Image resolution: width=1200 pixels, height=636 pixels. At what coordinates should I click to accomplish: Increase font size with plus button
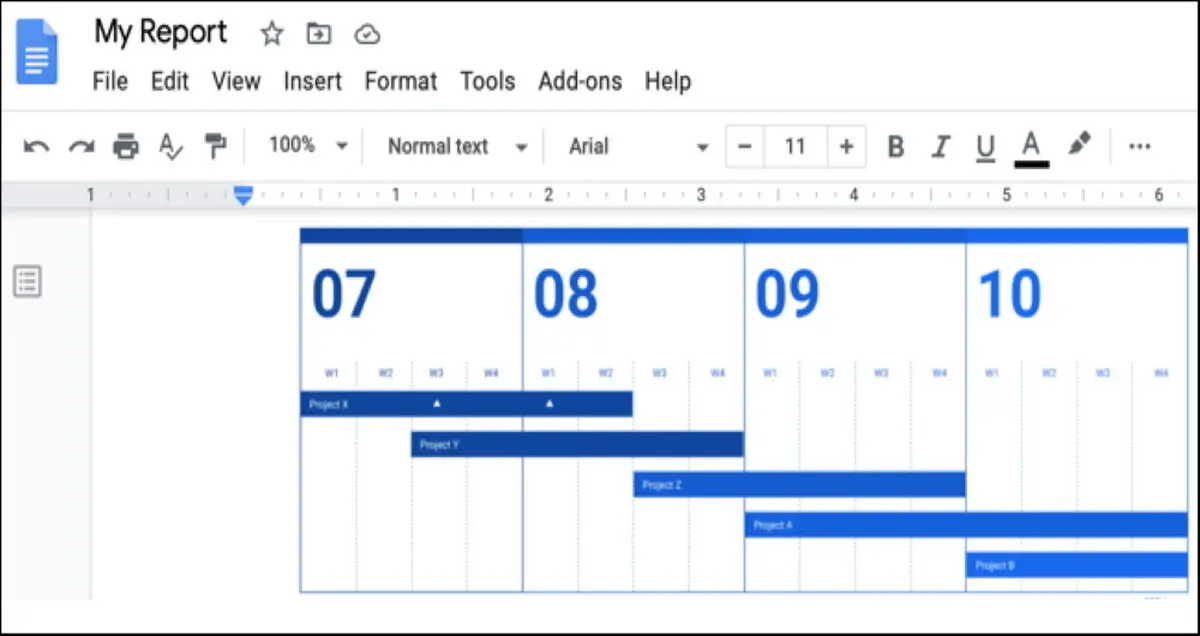tap(846, 147)
